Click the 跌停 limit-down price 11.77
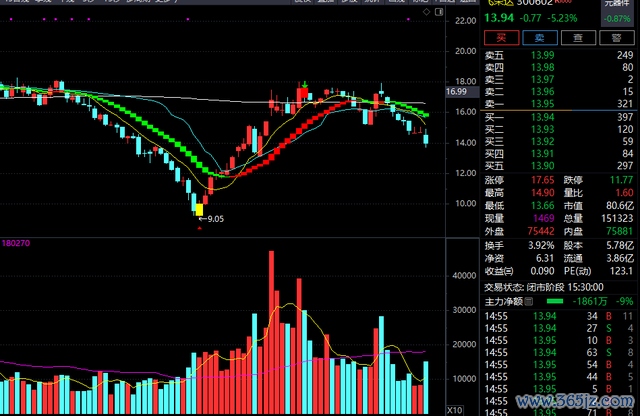The height and width of the screenshot is (416, 640). click(621, 180)
